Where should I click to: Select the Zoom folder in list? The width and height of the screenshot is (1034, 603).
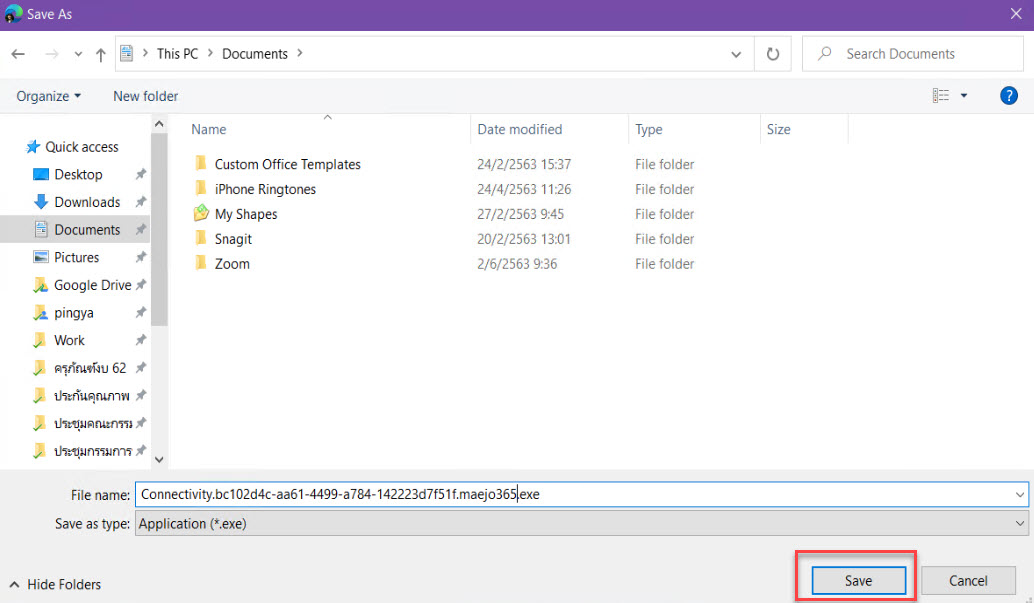coord(232,264)
